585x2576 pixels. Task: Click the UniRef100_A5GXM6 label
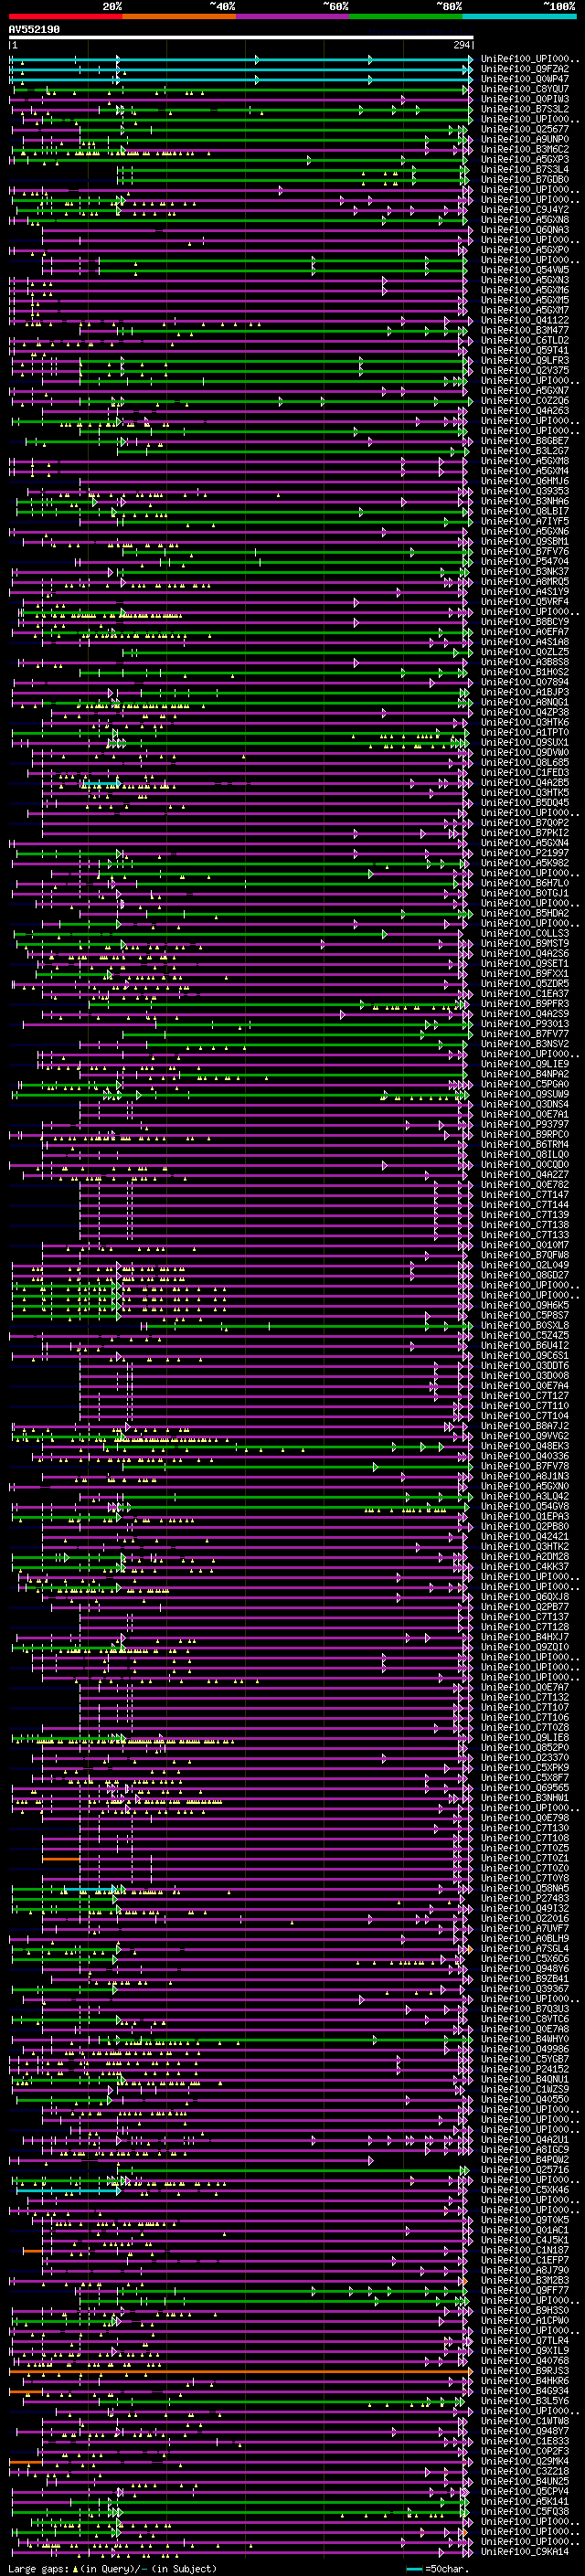[525, 290]
